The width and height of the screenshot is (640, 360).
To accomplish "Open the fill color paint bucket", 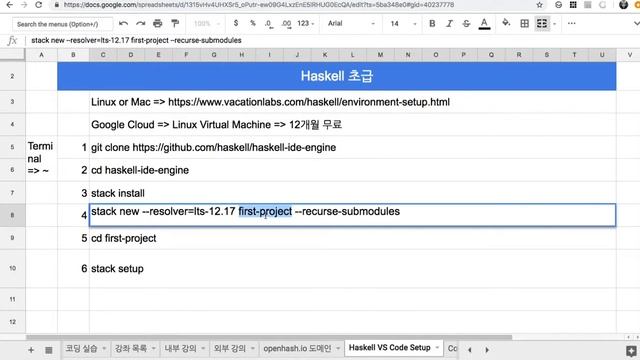I will 506,23.
